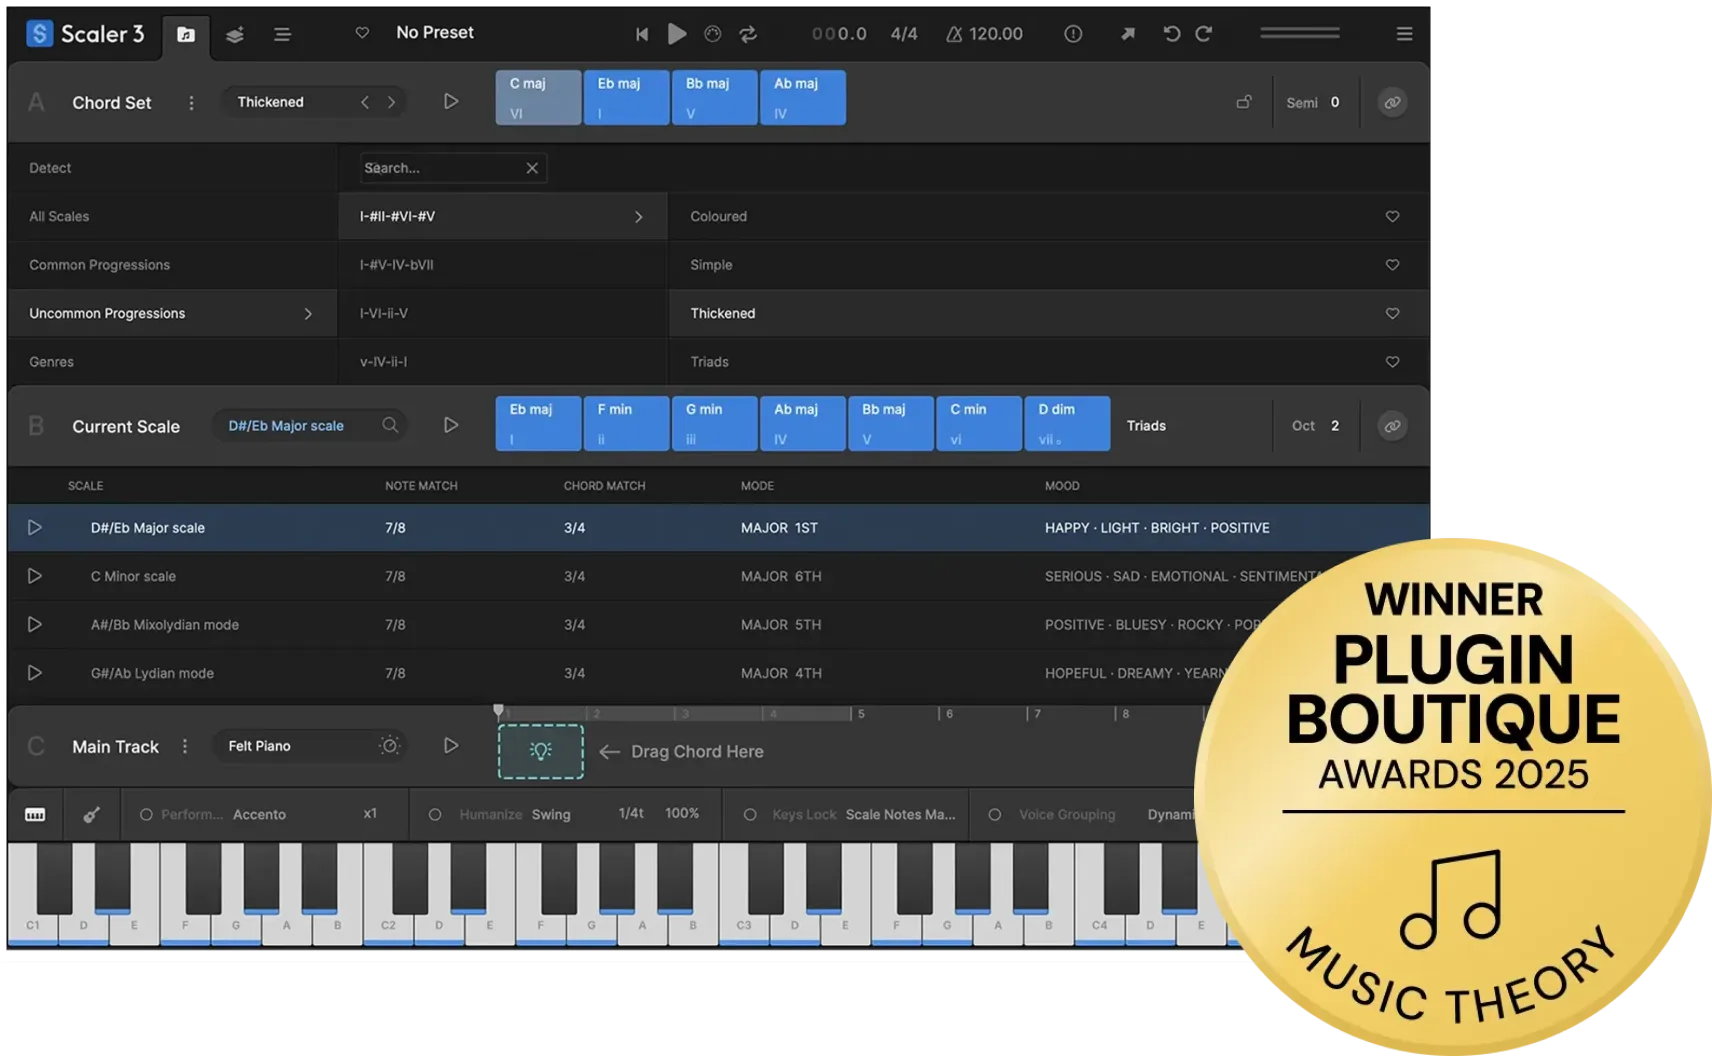
Task: Select the C maj VI chord pad
Action: 538,98
